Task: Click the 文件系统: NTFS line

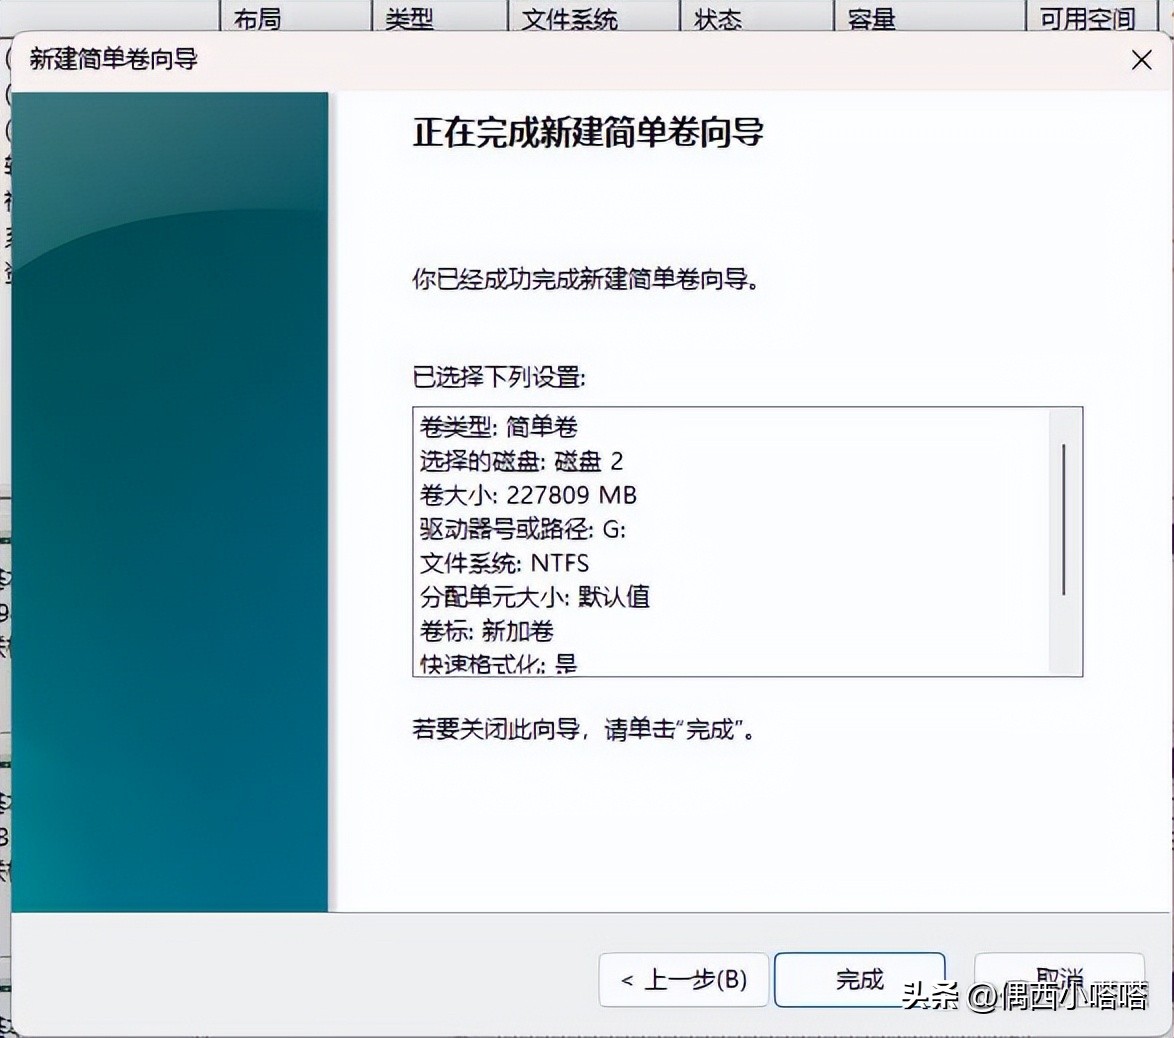Action: point(503,563)
